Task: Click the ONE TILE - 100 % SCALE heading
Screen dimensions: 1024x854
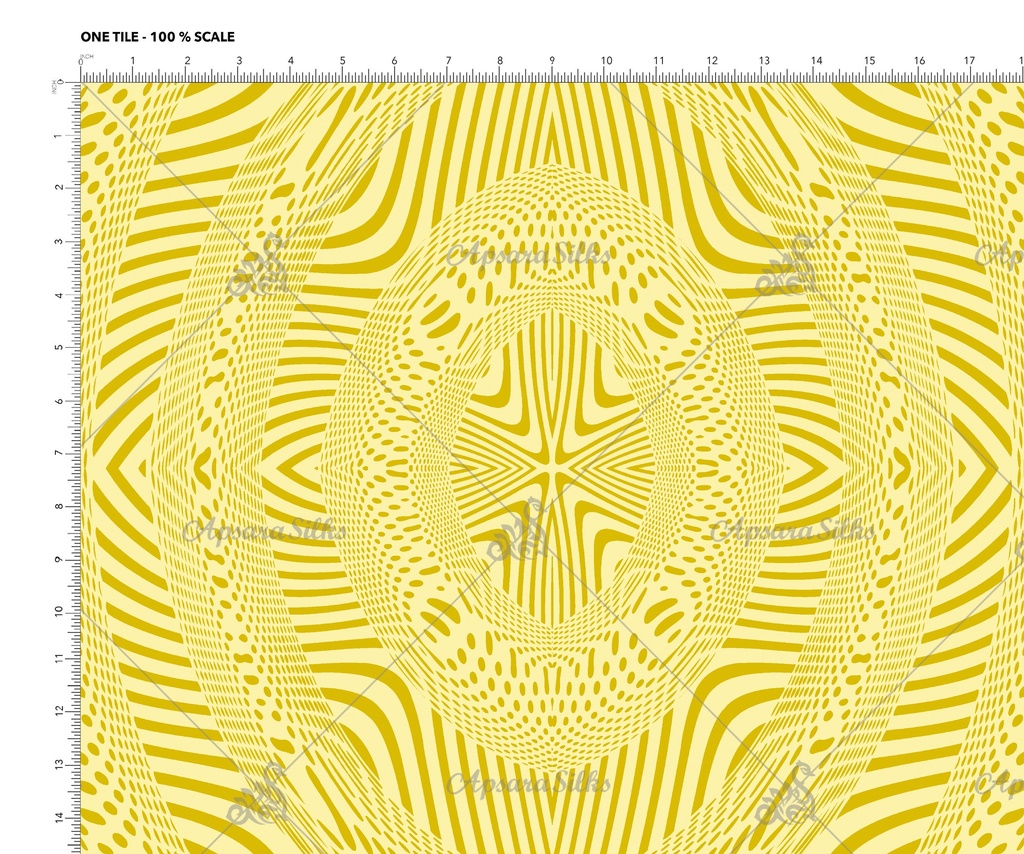Action: pyautogui.click(x=157, y=37)
